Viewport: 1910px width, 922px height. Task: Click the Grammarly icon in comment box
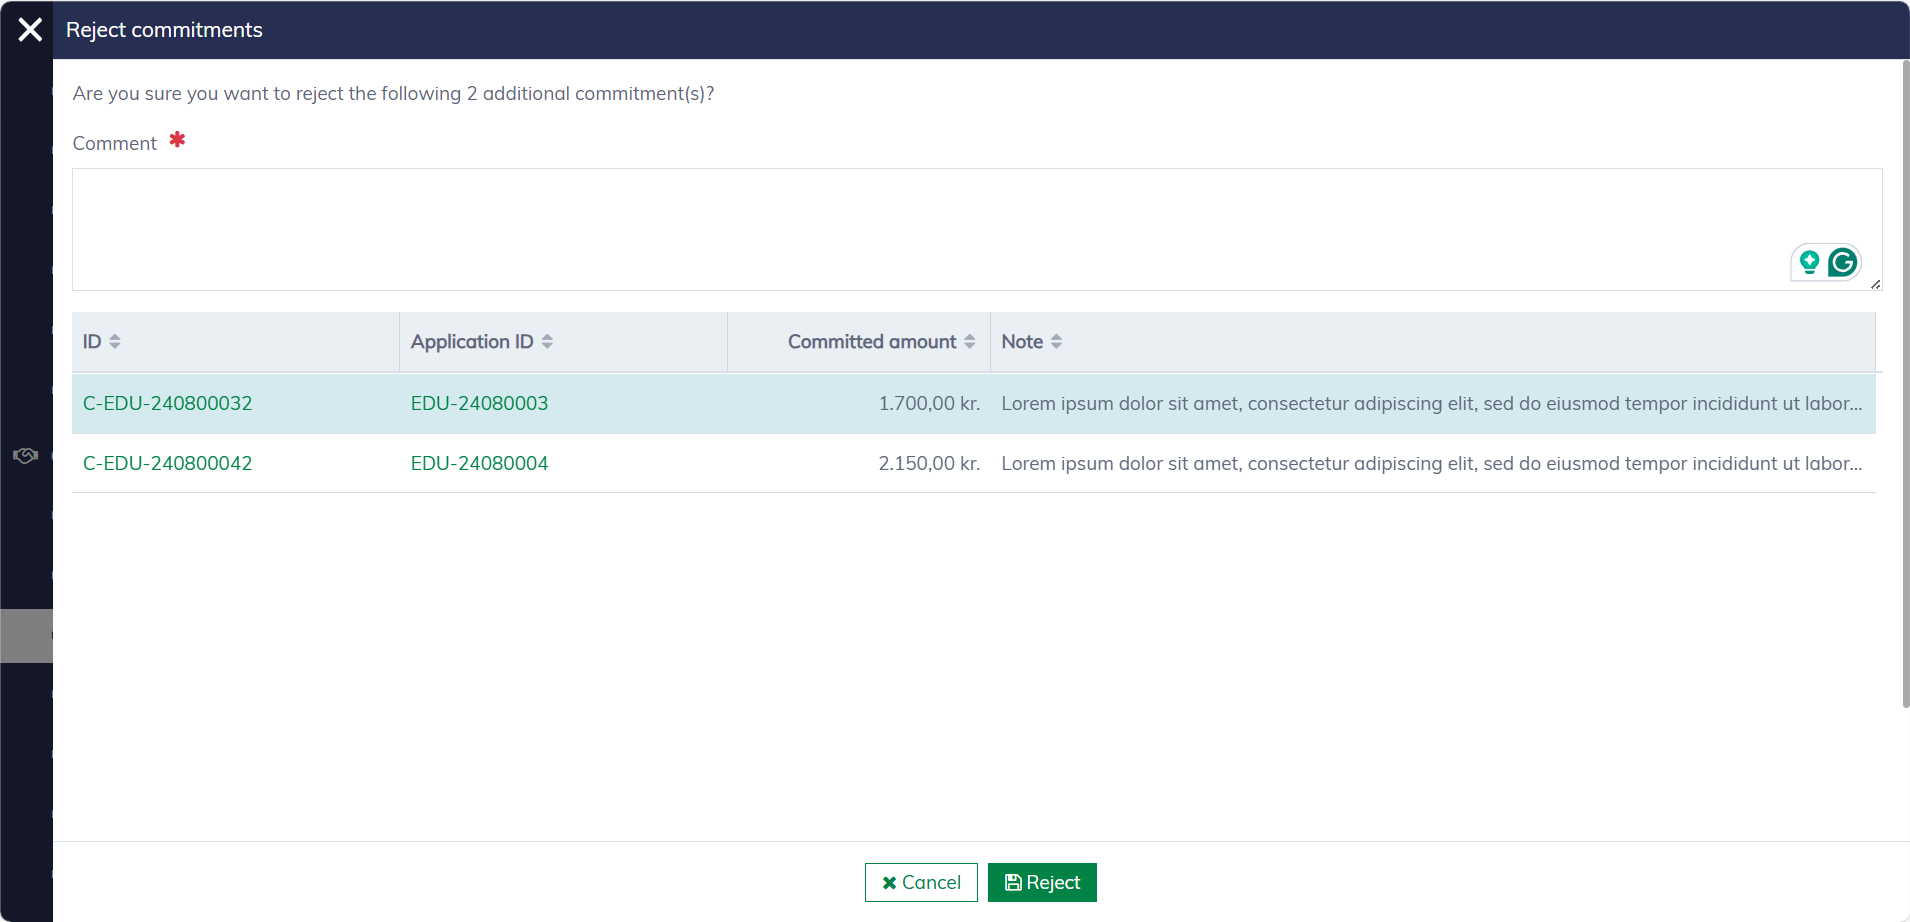click(1842, 263)
